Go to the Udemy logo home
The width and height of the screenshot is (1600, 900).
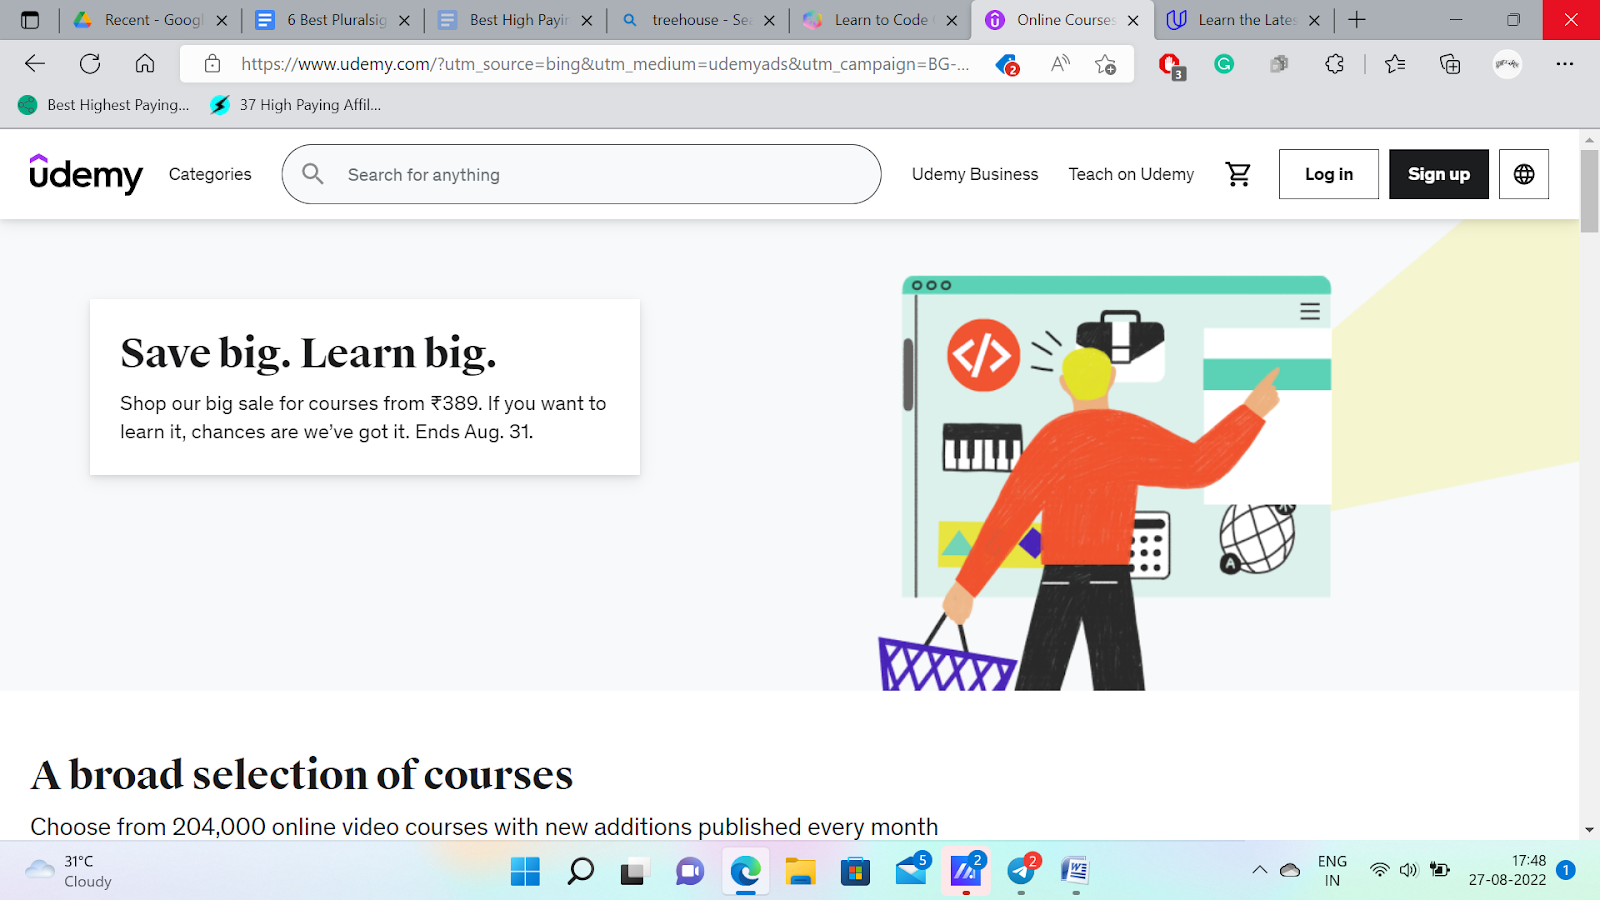coord(86,174)
